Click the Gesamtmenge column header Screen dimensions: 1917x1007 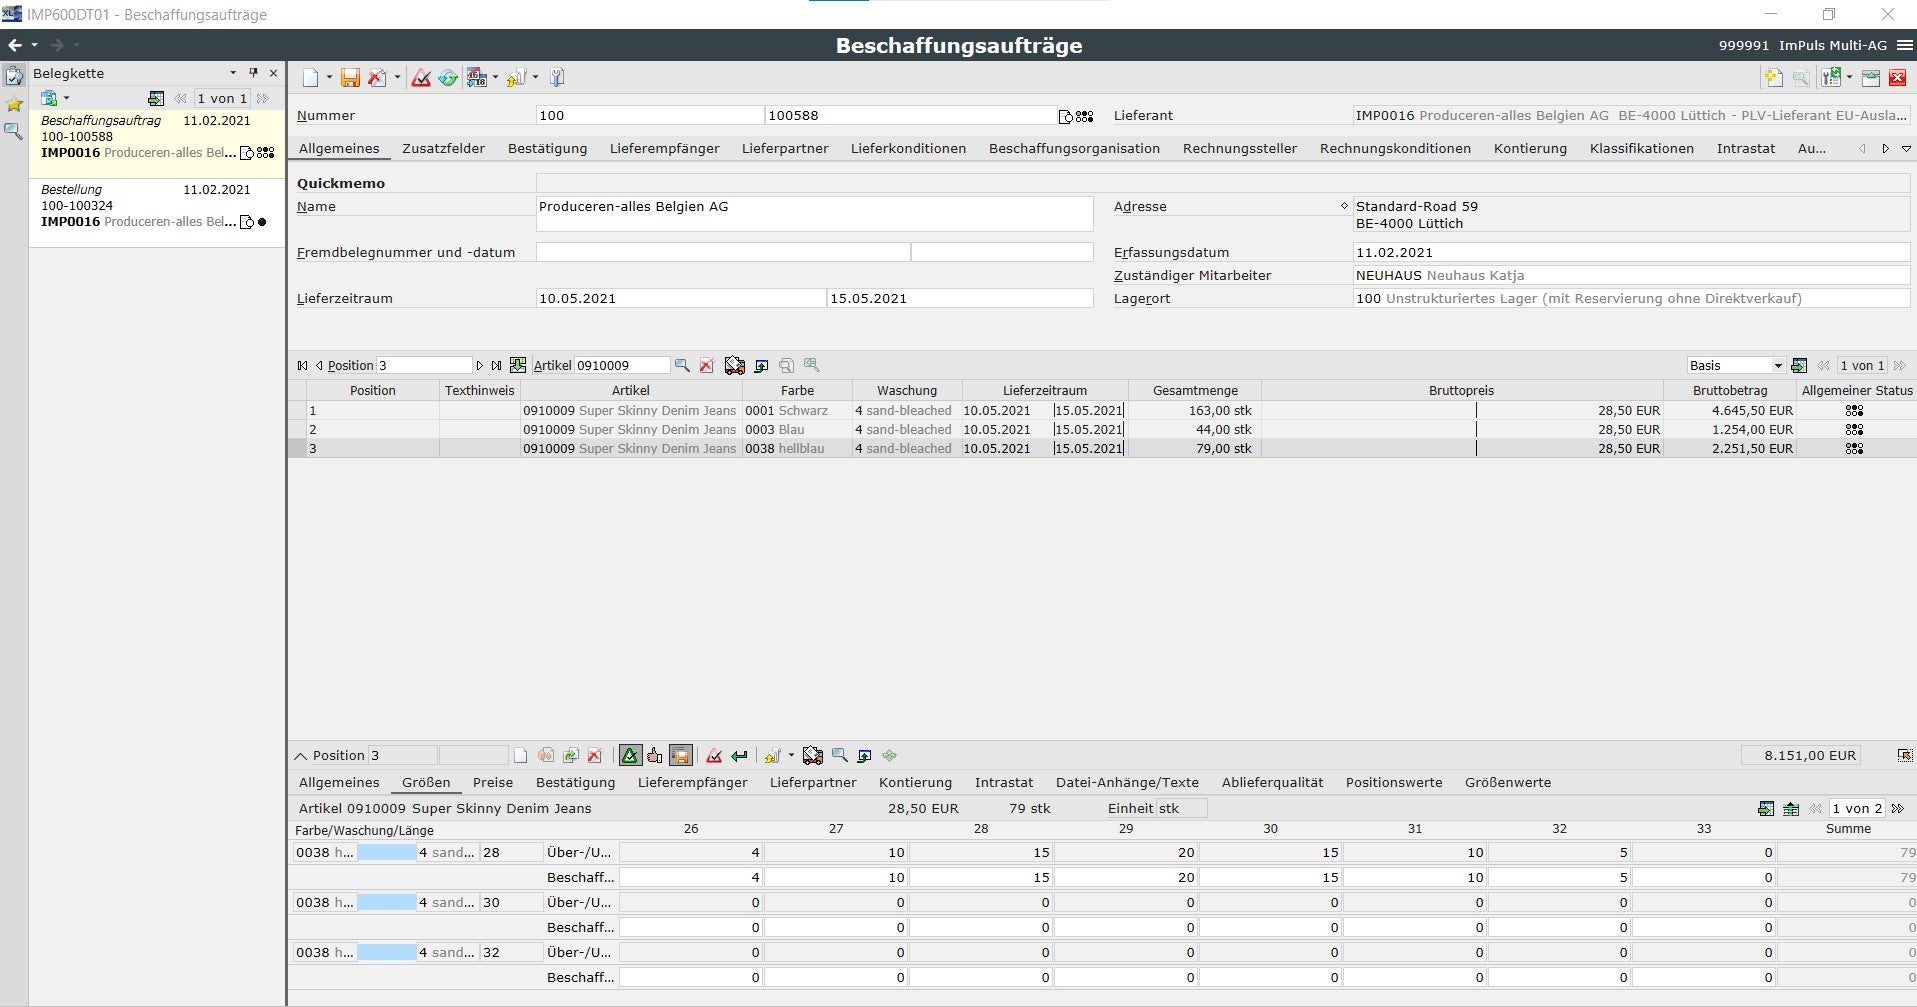1194,391
